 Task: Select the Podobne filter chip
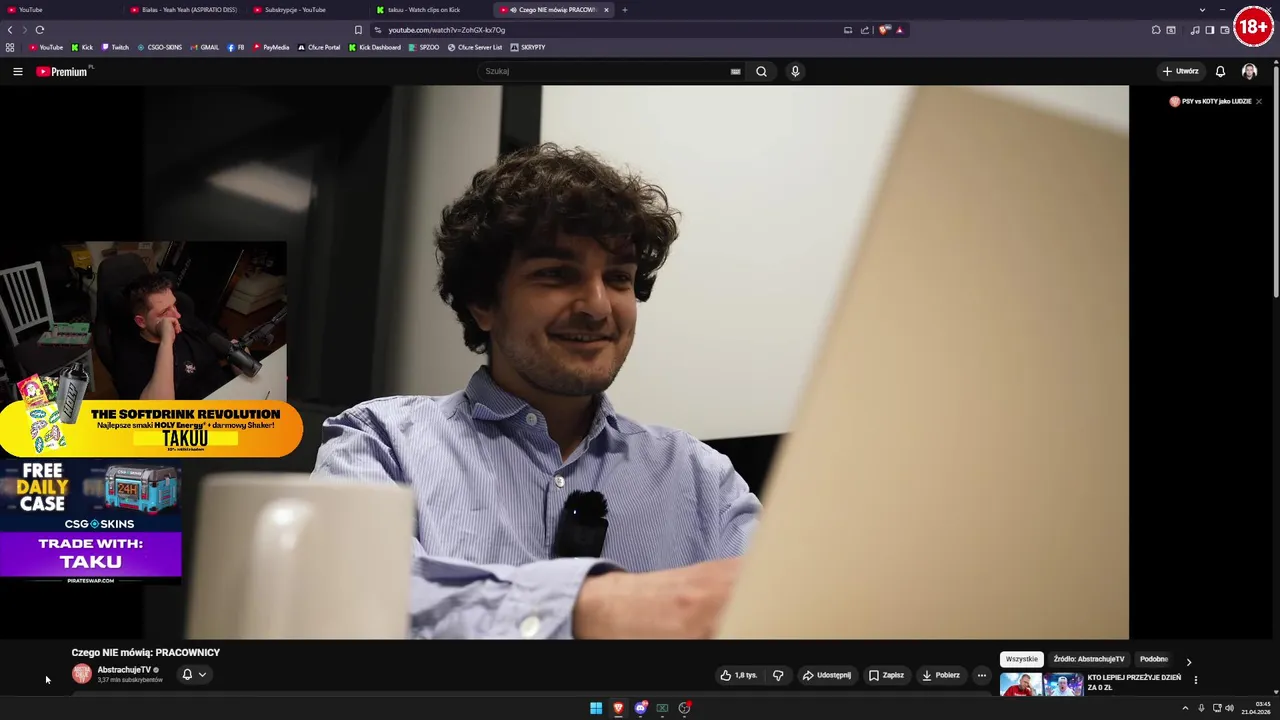click(x=1154, y=659)
